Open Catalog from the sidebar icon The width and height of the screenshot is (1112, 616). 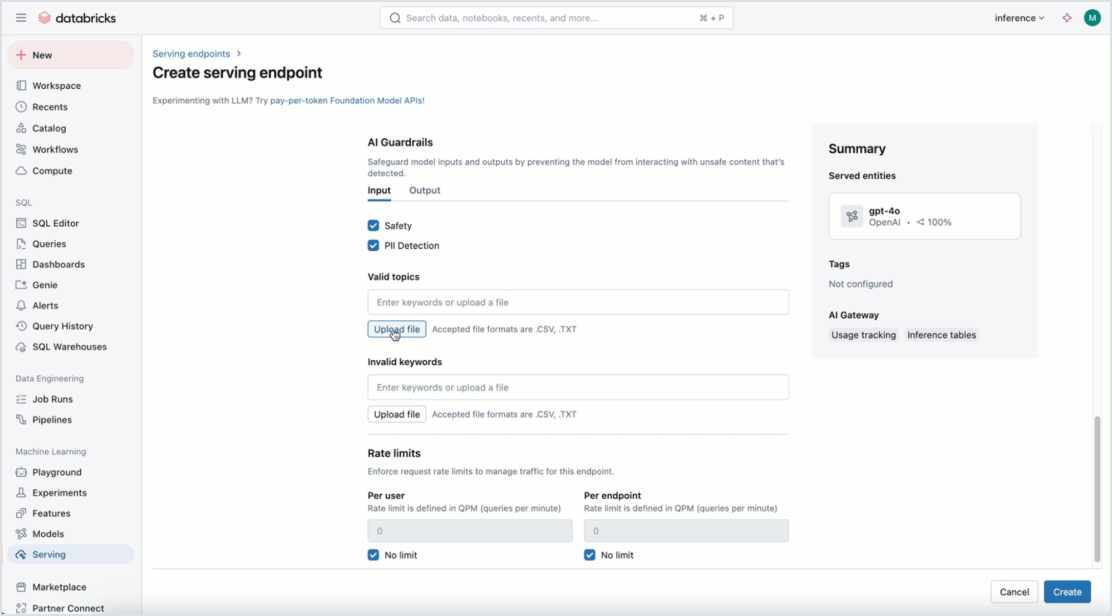pos(21,128)
